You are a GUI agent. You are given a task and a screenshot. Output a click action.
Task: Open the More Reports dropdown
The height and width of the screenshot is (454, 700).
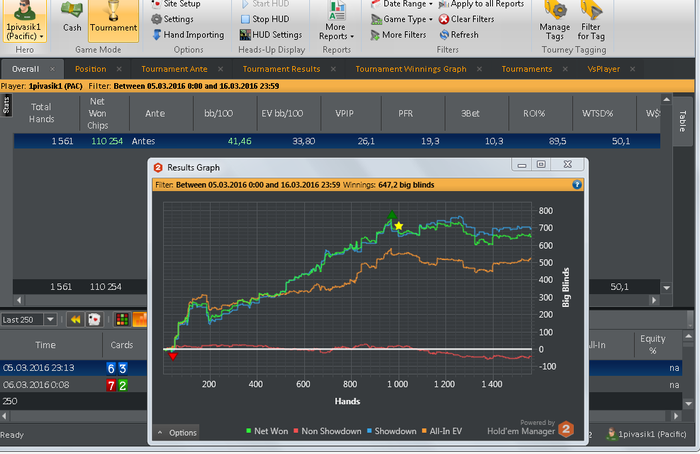pyautogui.click(x=336, y=22)
